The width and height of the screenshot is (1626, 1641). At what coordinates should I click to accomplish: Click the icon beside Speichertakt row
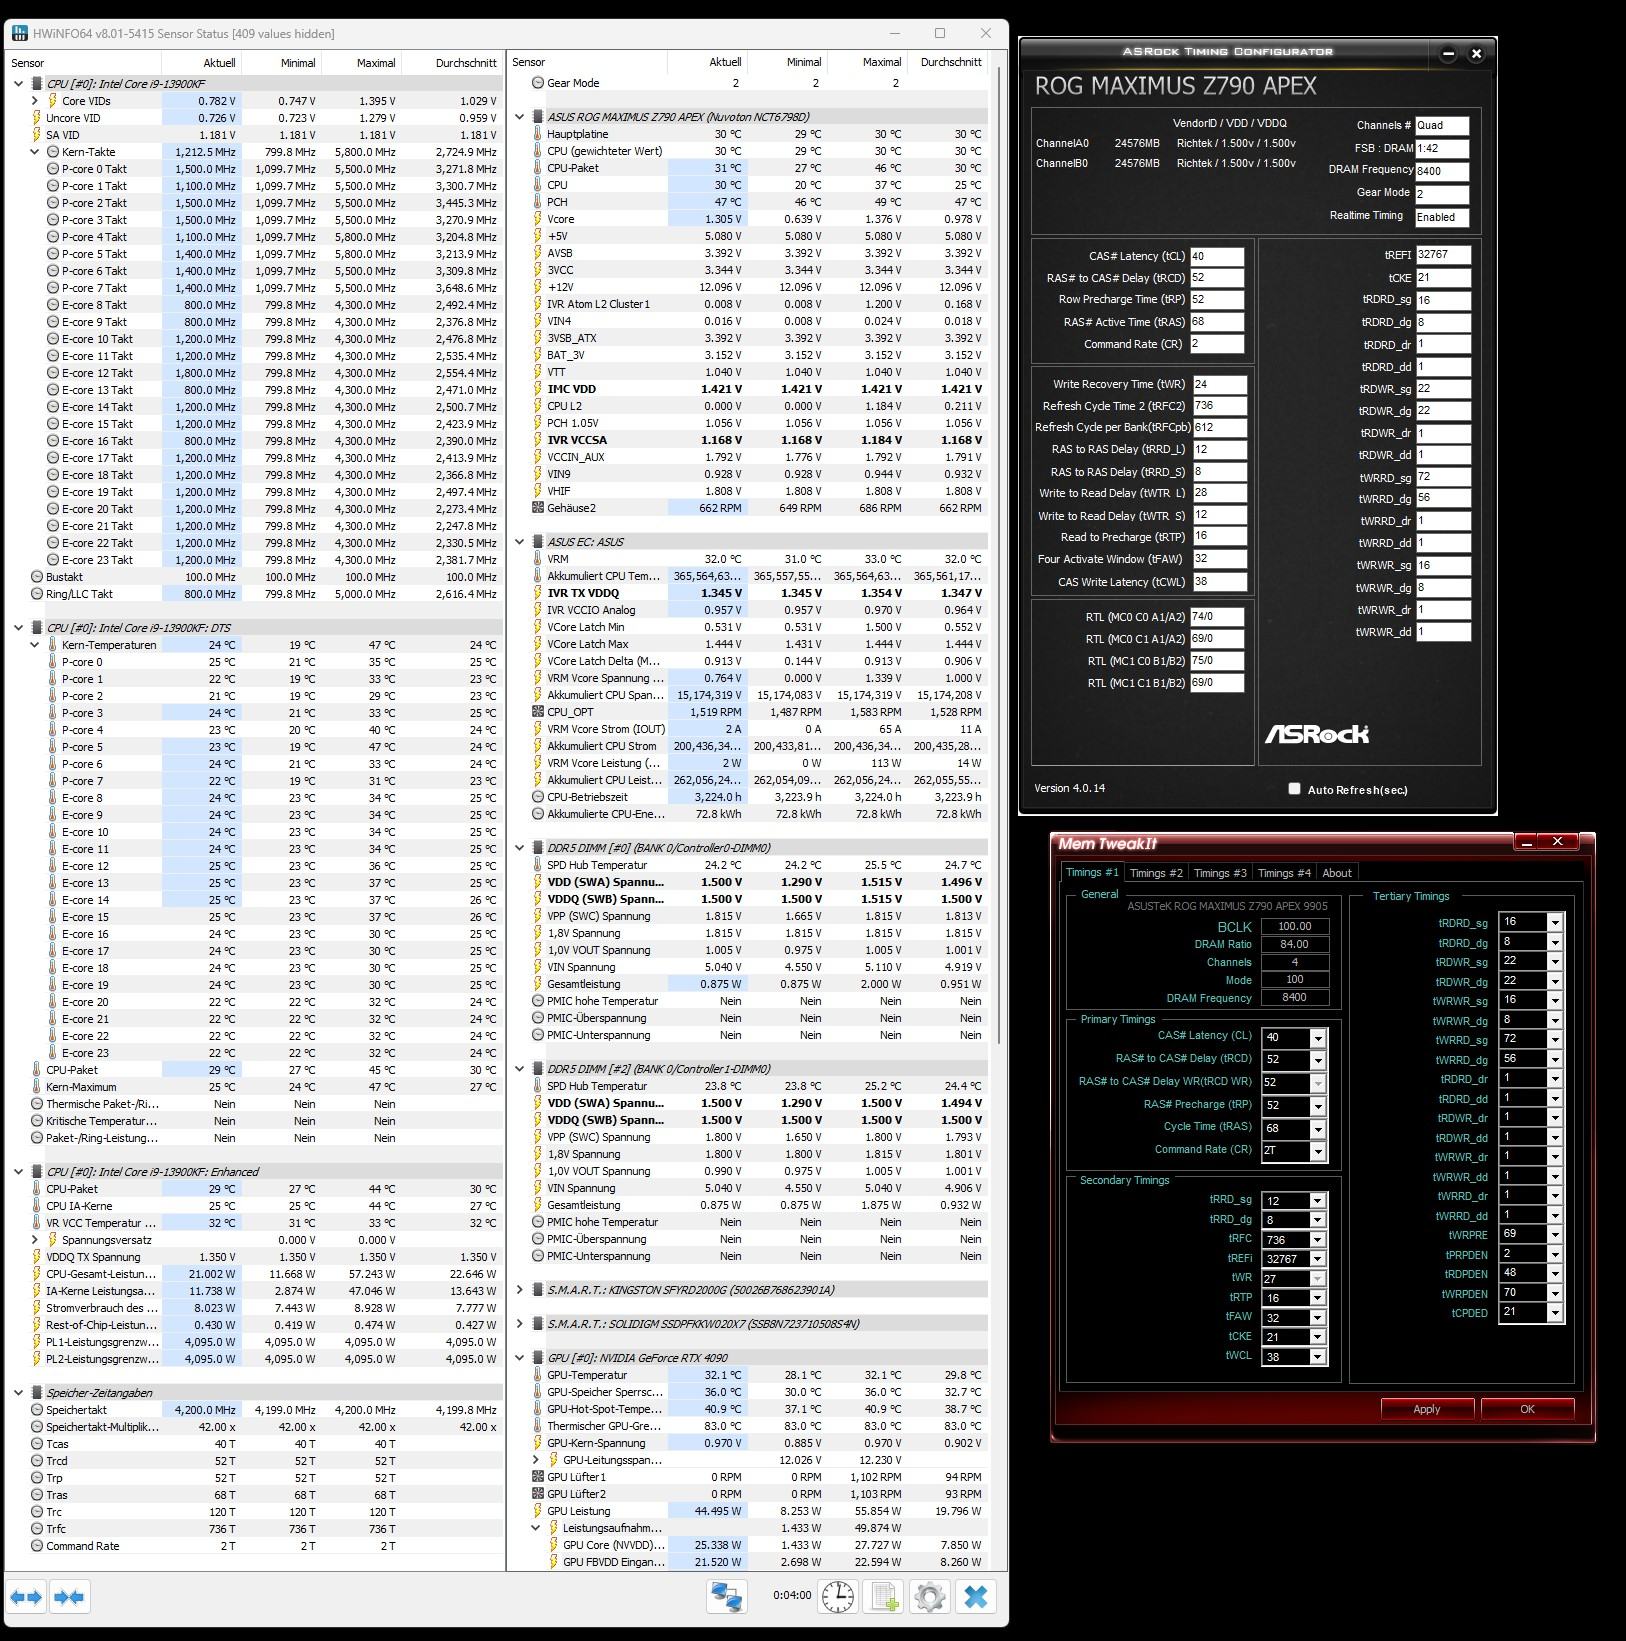click(37, 1410)
